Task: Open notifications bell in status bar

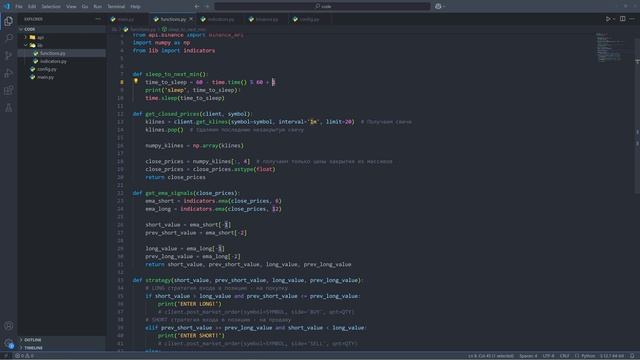Action: pyautogui.click(x=632, y=356)
